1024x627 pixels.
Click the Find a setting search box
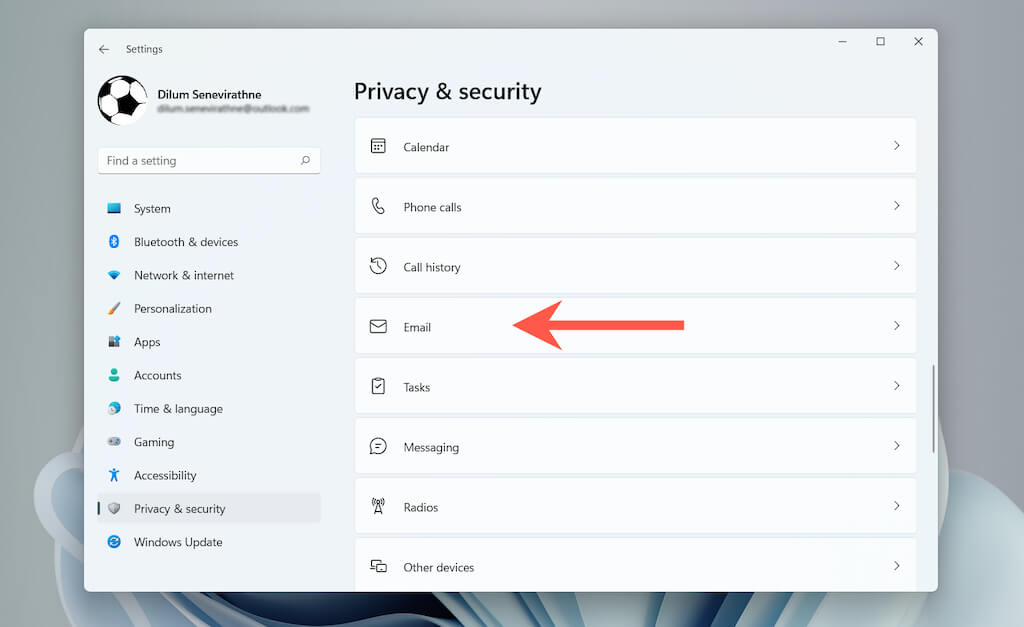(200, 160)
